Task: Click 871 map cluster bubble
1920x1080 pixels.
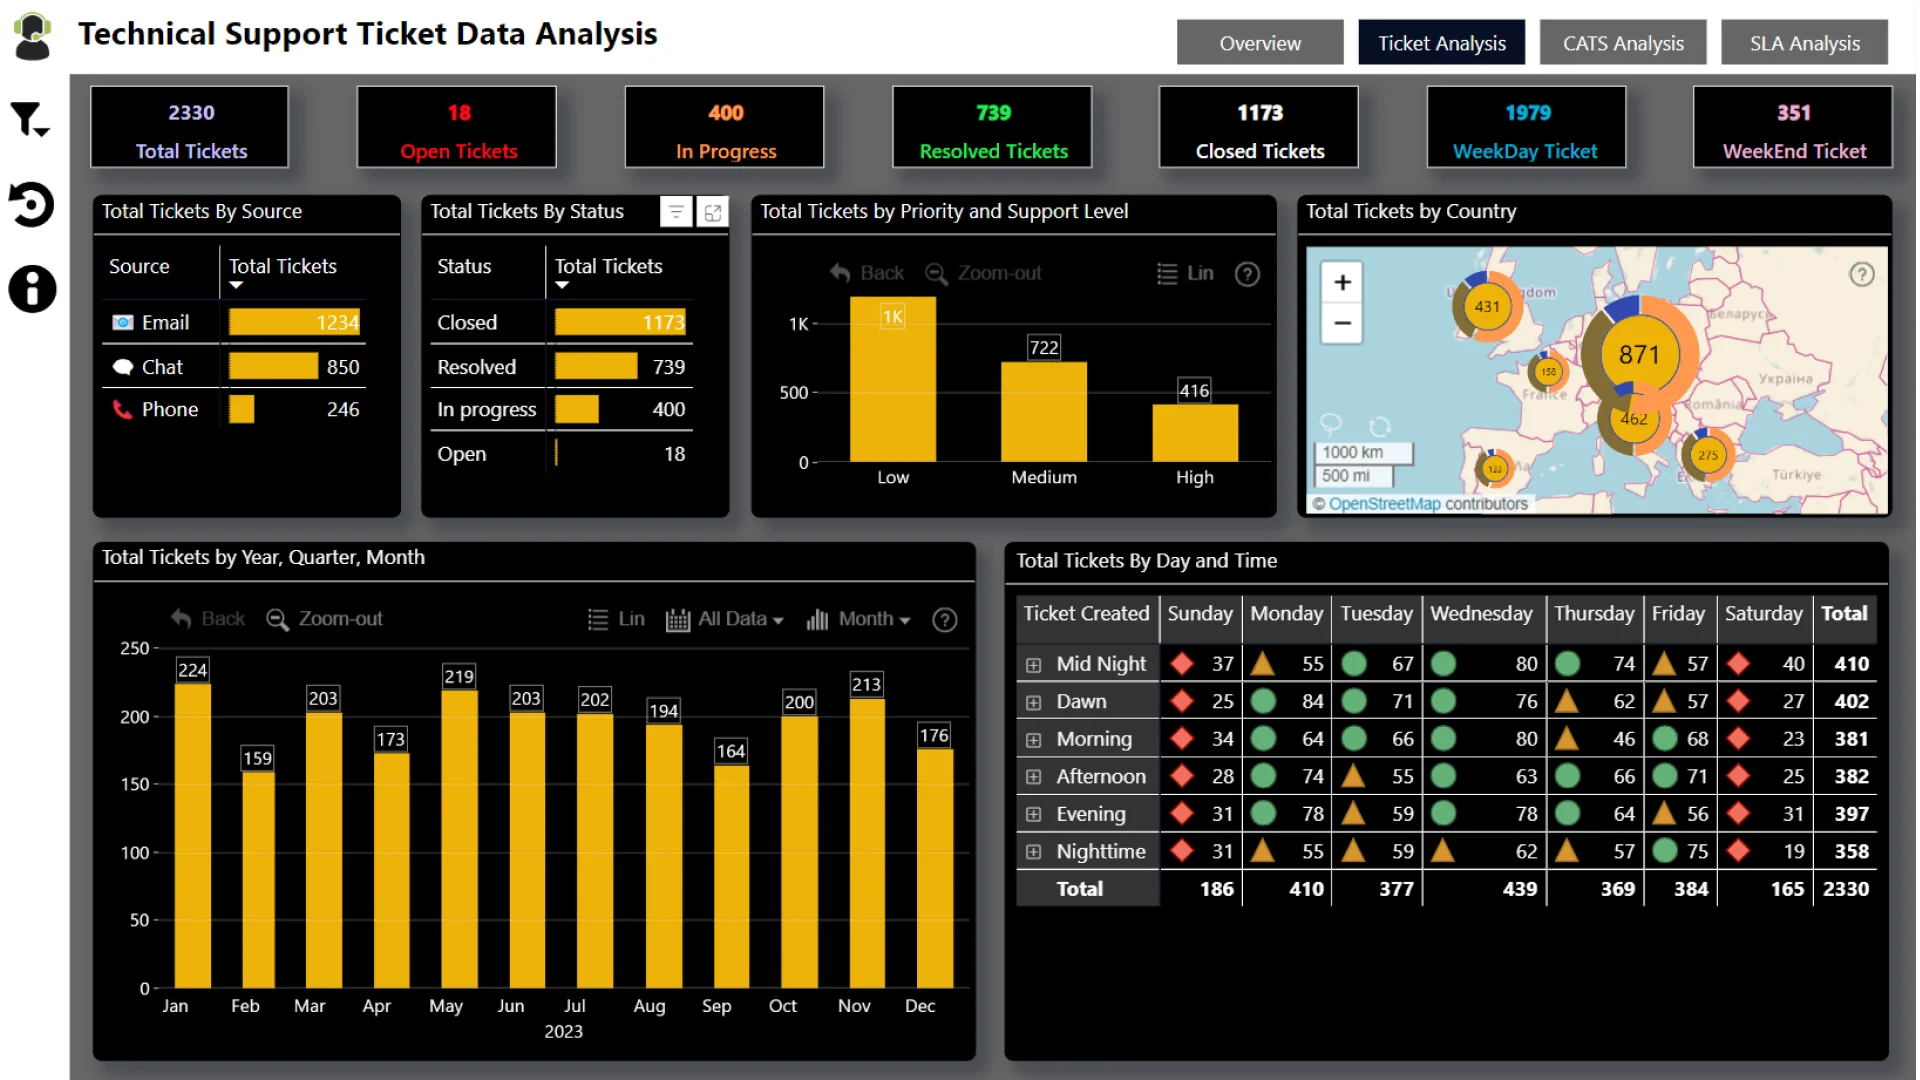Action: coord(1639,355)
